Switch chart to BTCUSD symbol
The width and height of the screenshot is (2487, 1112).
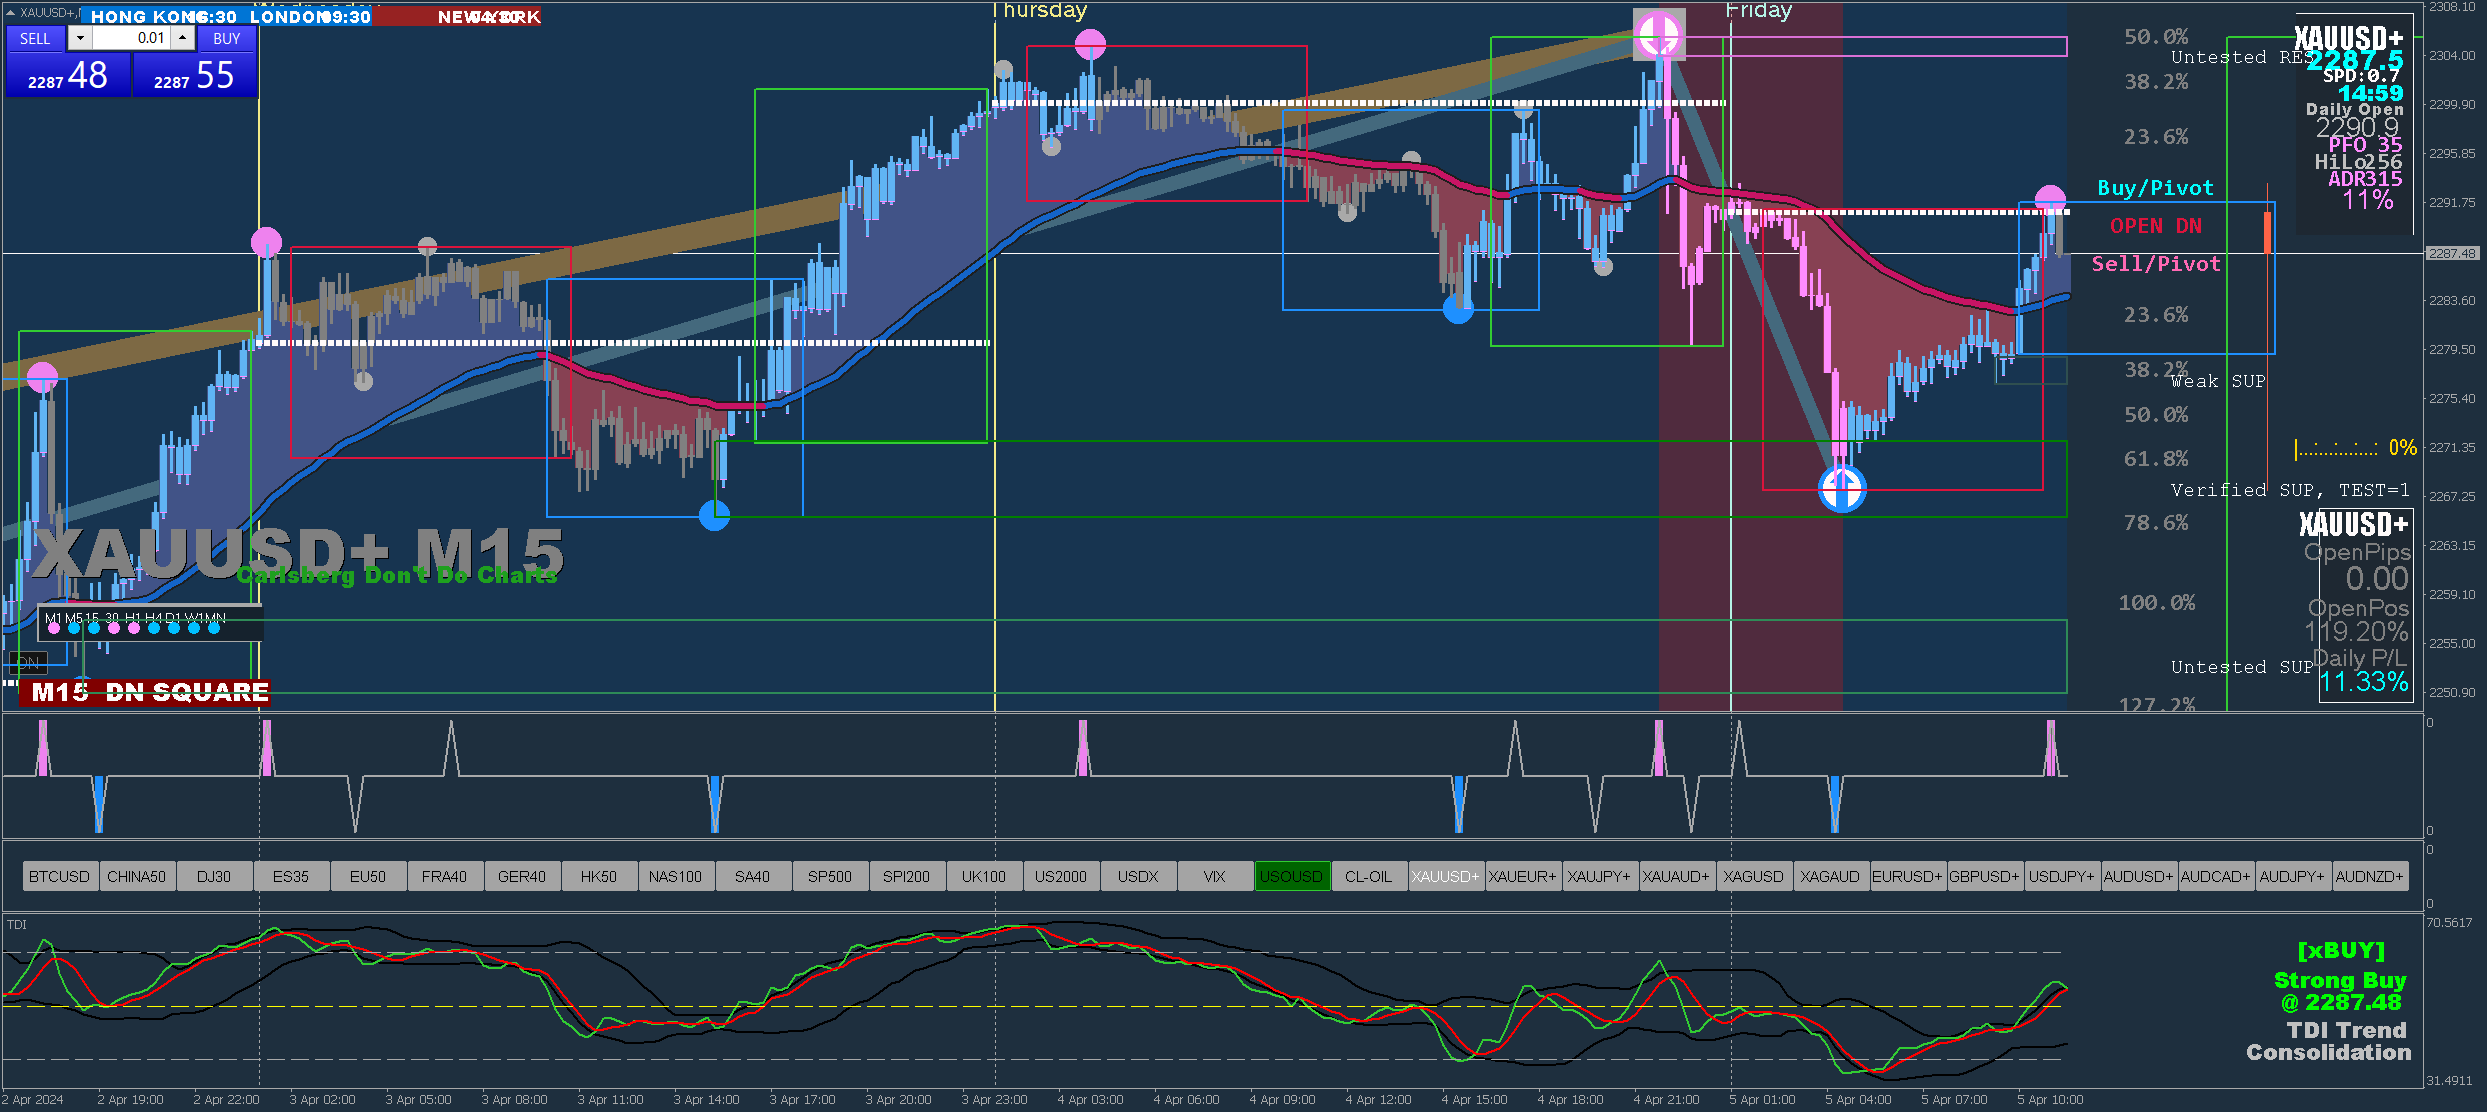click(59, 877)
